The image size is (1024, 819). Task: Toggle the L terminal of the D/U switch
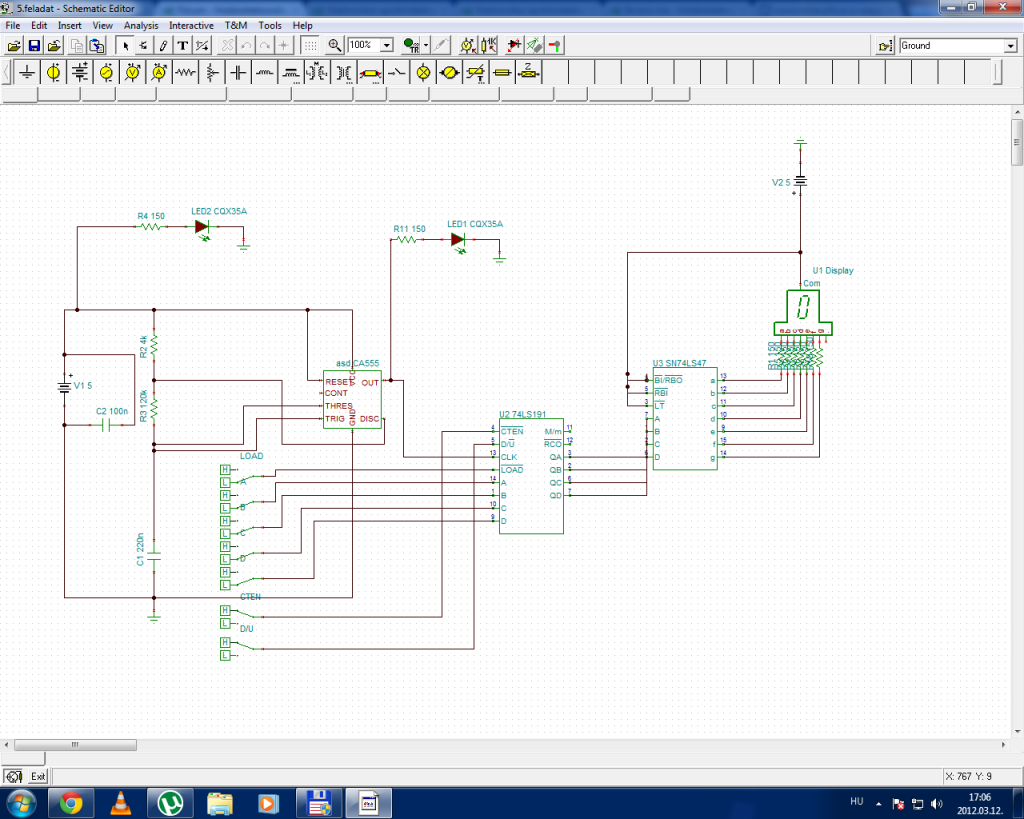coord(225,655)
